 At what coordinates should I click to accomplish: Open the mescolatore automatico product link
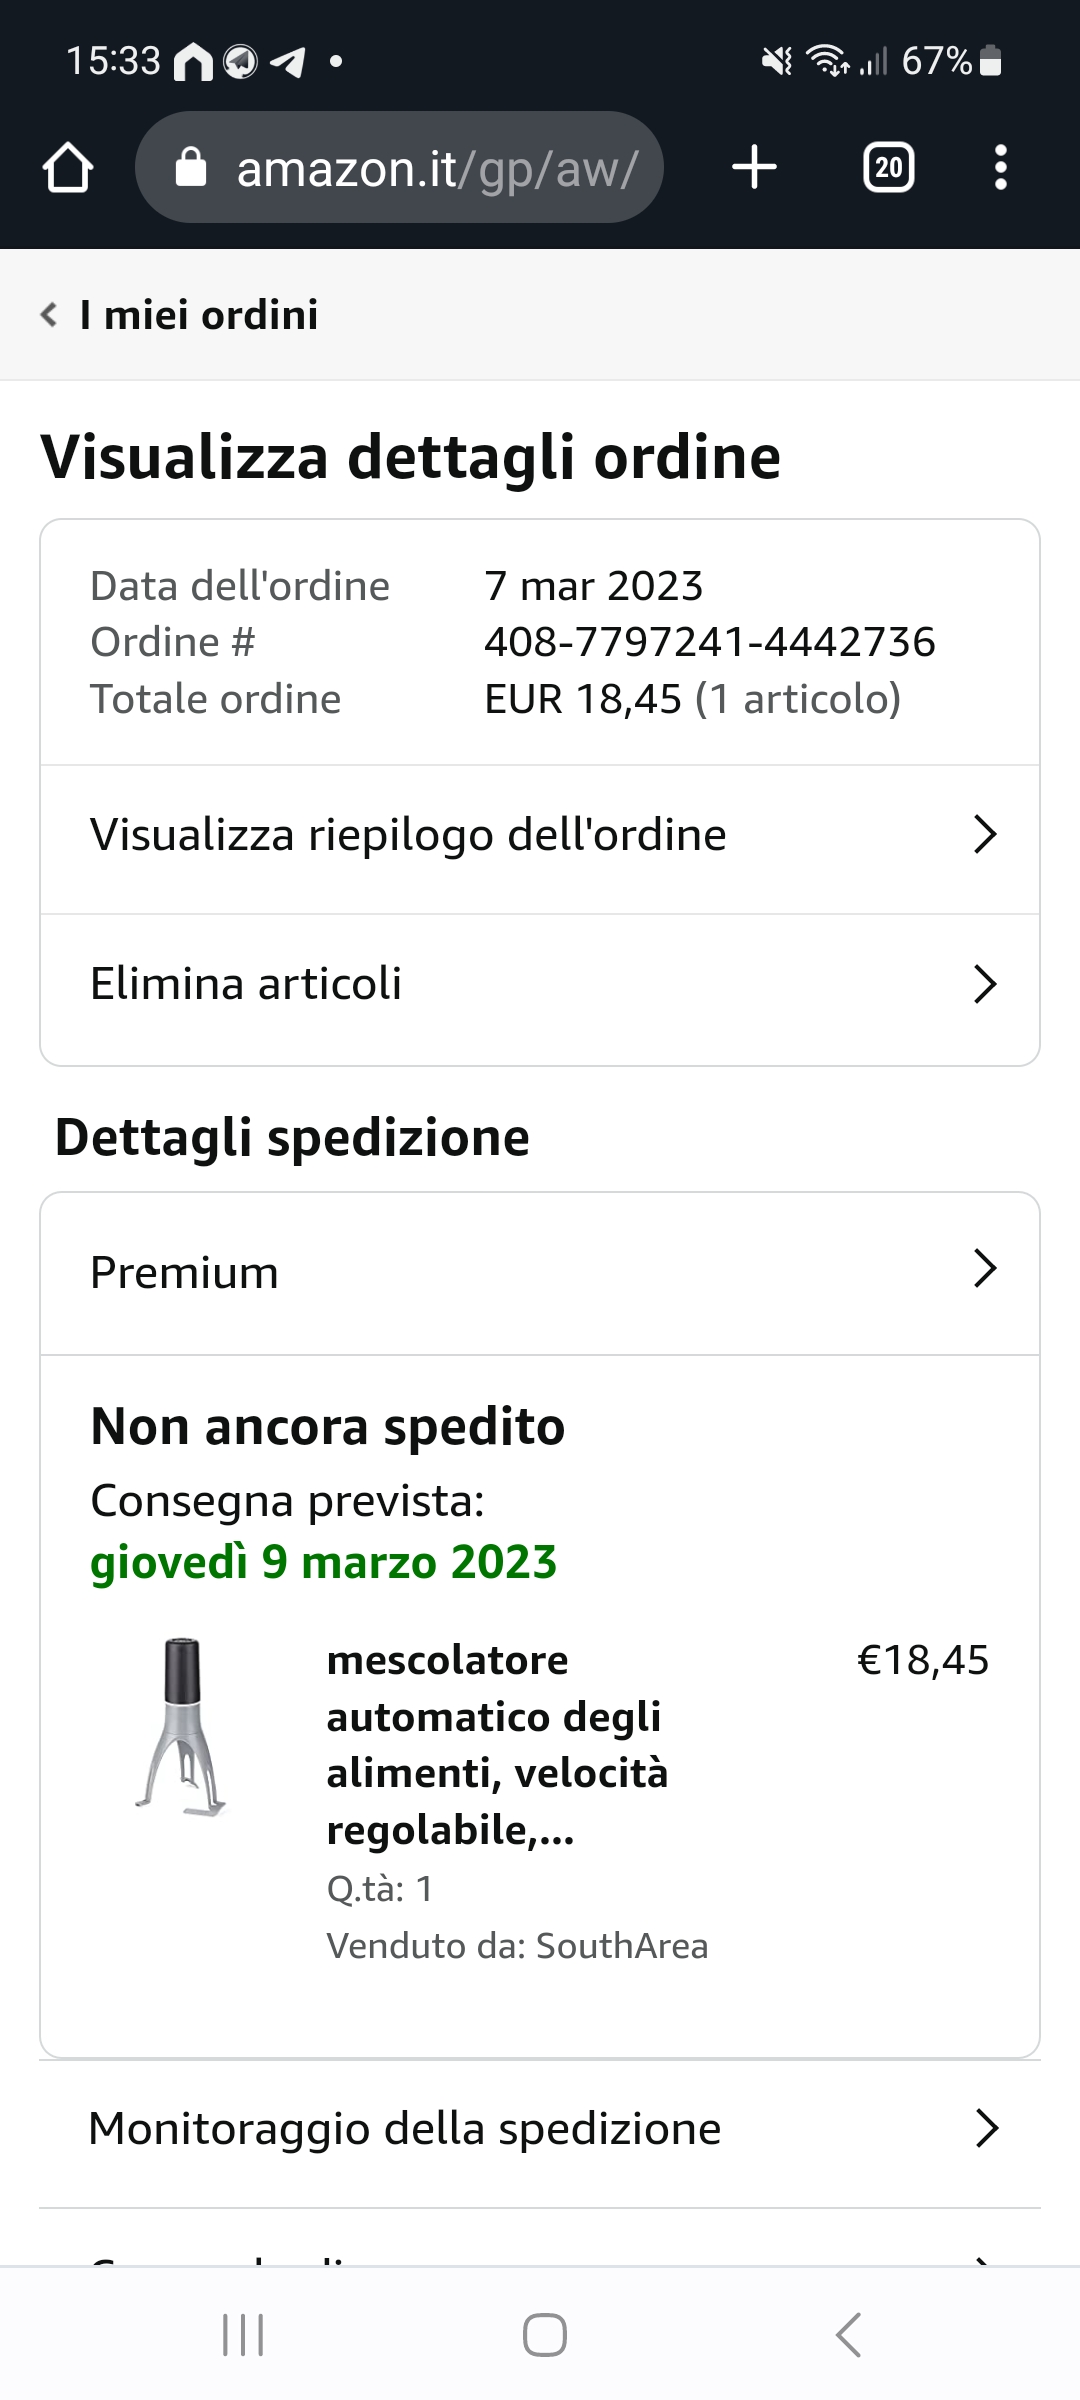497,1744
